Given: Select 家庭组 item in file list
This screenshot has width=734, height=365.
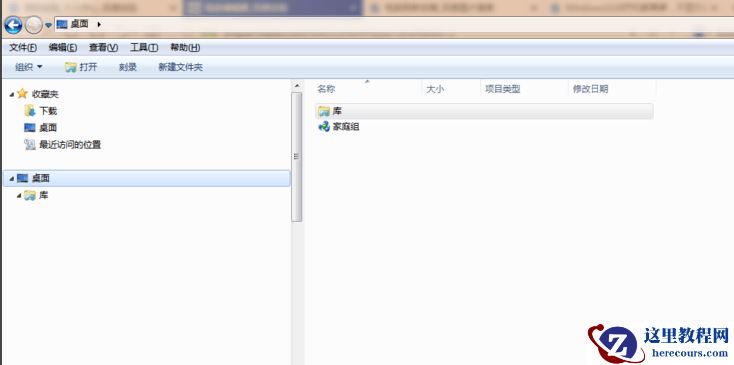Looking at the screenshot, I should [339, 127].
